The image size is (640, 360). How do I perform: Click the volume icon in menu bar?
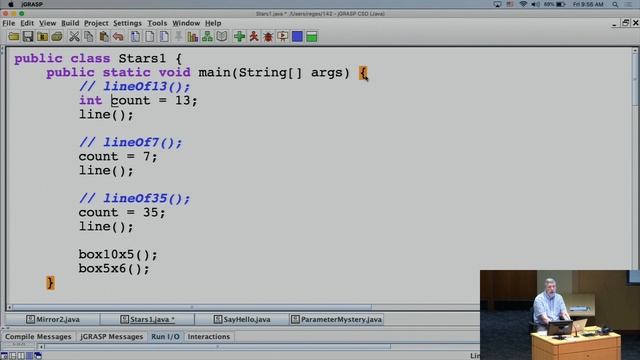click(536, 4)
